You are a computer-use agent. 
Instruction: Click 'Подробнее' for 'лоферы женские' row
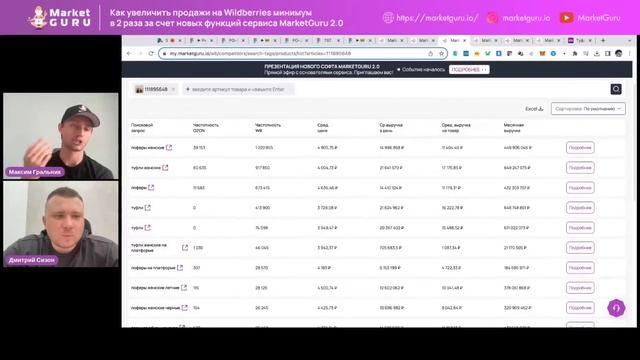click(580, 147)
